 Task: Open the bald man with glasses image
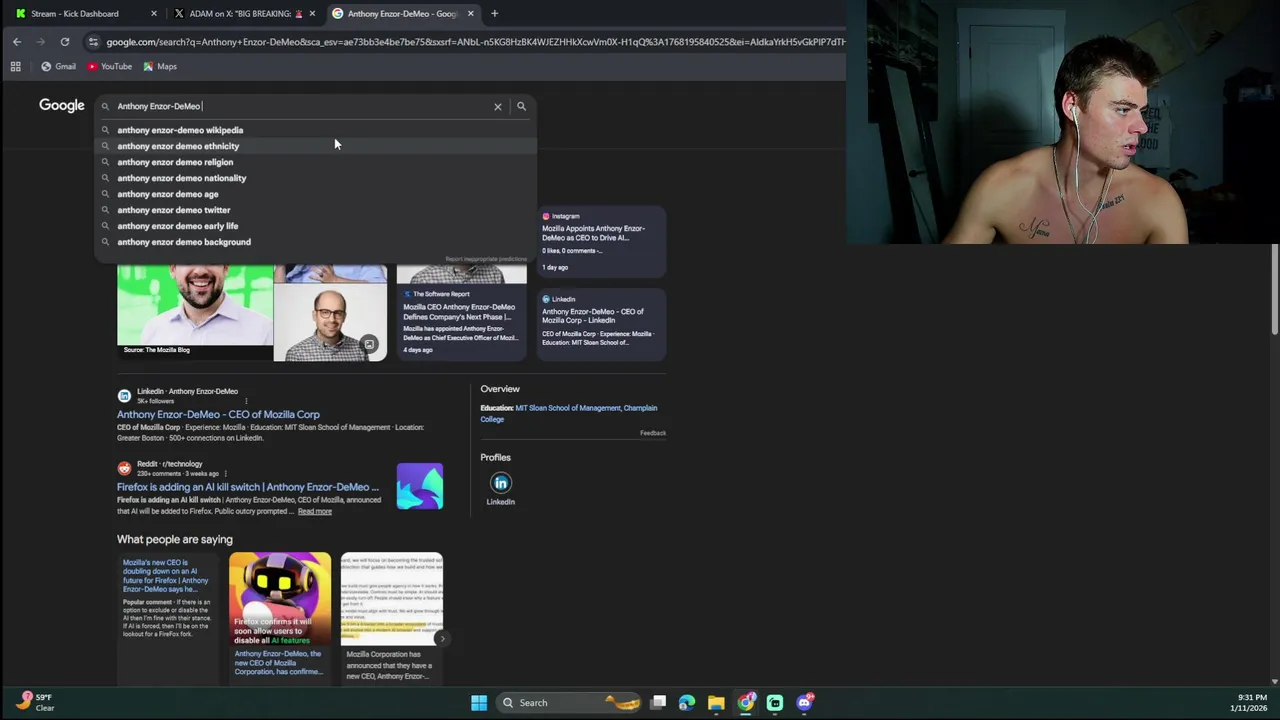(330, 323)
